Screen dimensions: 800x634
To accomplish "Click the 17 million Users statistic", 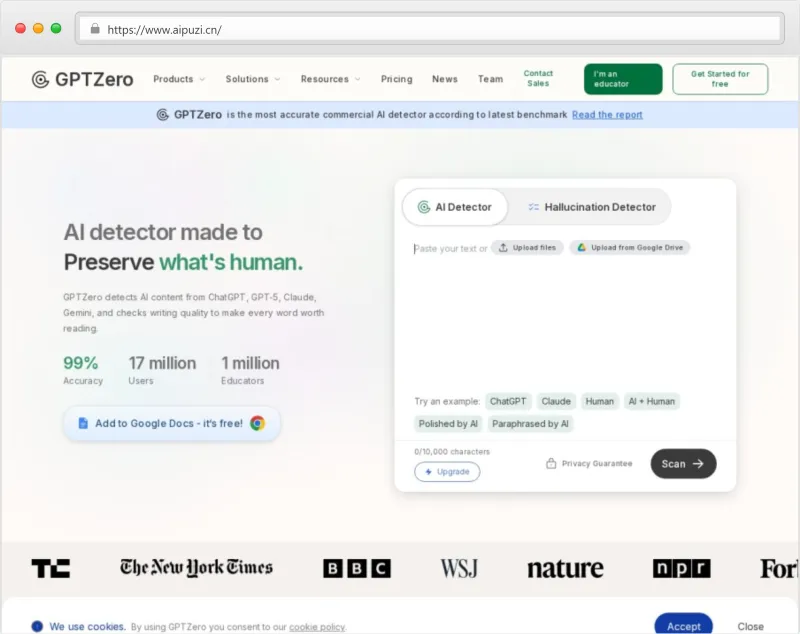I will [162, 370].
